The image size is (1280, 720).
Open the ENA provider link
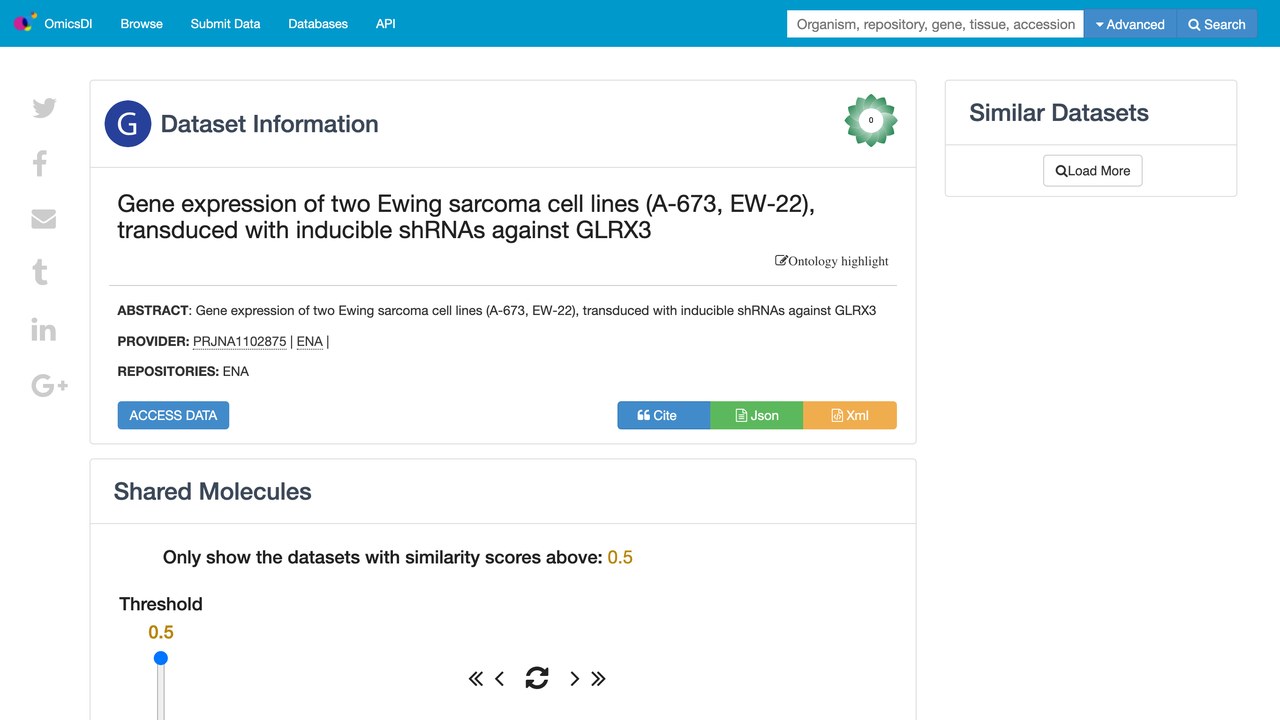310,341
